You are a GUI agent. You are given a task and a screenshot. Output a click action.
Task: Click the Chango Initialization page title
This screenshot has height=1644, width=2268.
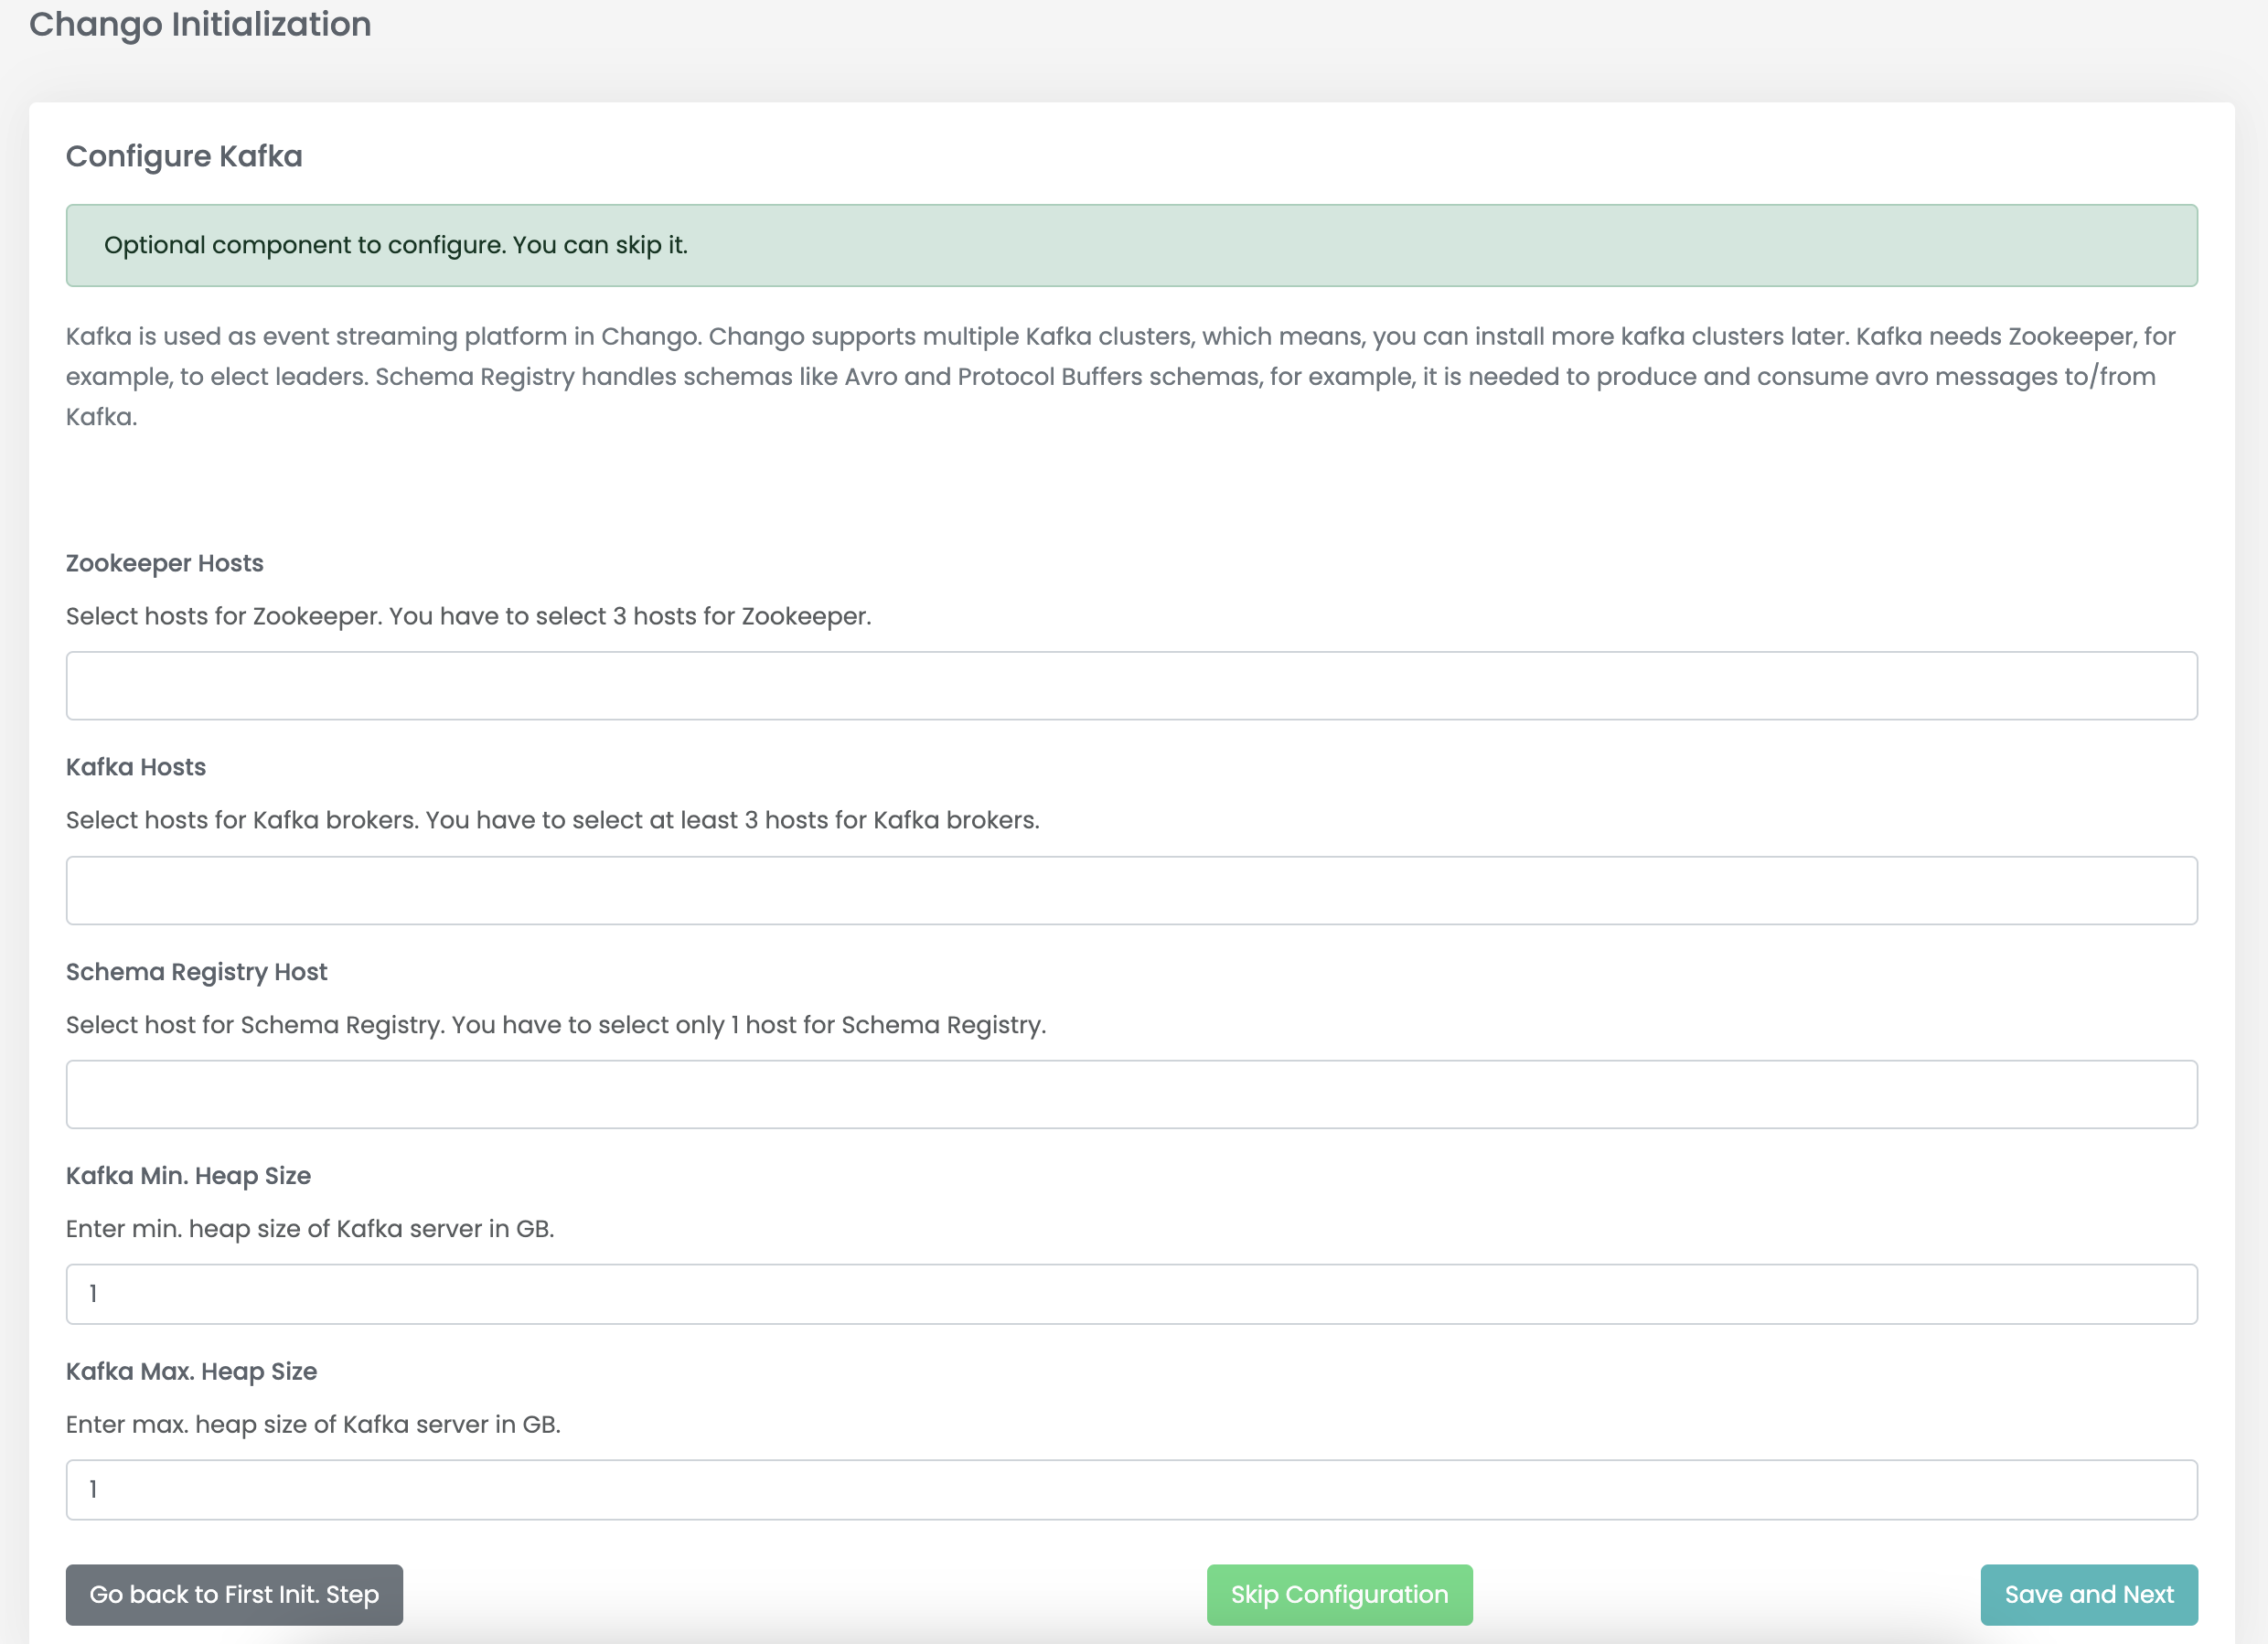tap(200, 24)
